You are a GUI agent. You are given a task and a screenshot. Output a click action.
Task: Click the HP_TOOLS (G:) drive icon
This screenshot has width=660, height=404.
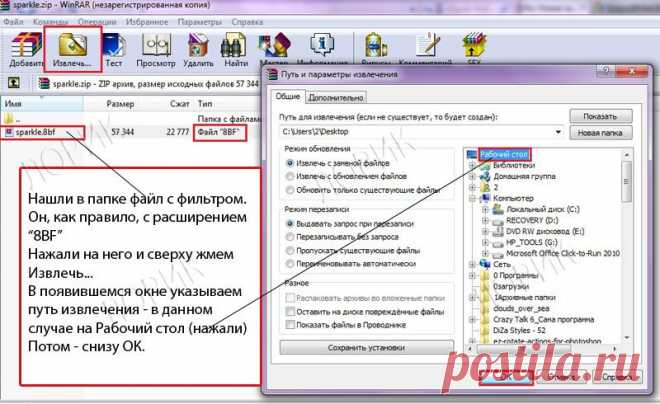tap(498, 243)
